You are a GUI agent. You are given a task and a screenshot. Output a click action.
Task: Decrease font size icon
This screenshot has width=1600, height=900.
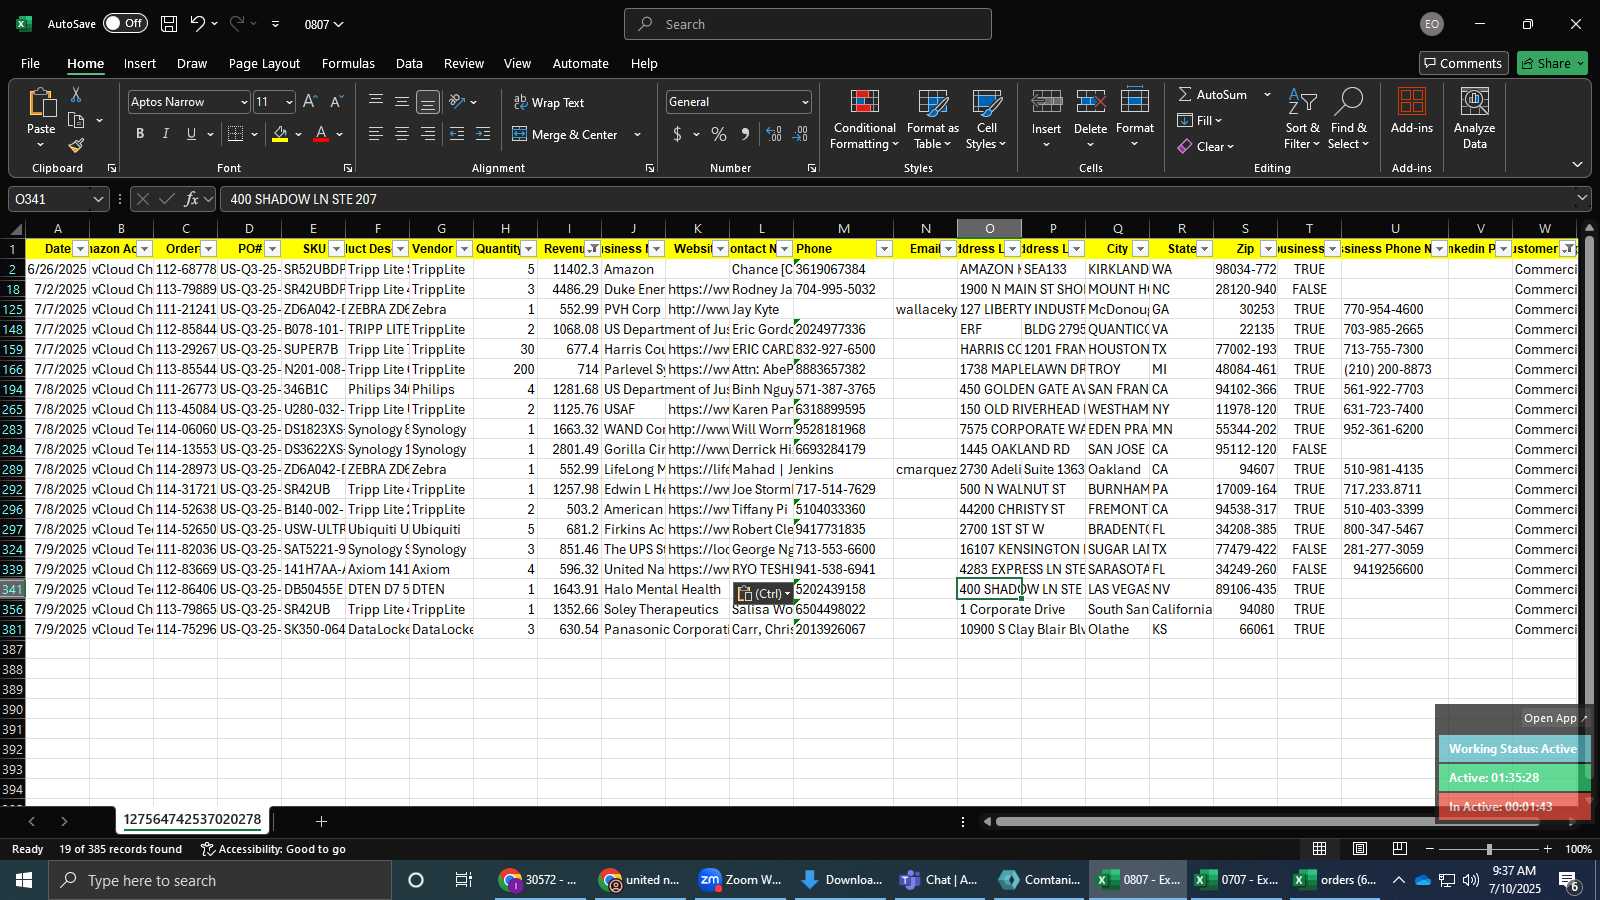(x=336, y=102)
